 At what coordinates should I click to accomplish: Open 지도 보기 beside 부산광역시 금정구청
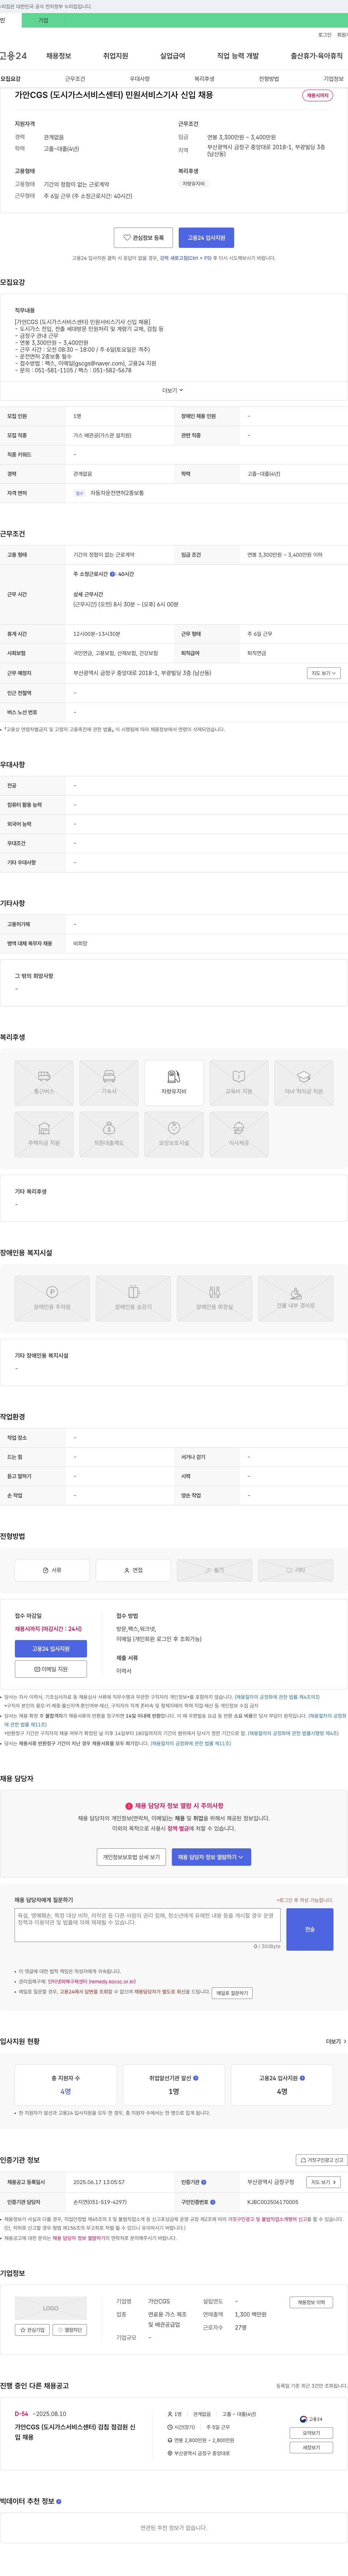(x=323, y=2182)
